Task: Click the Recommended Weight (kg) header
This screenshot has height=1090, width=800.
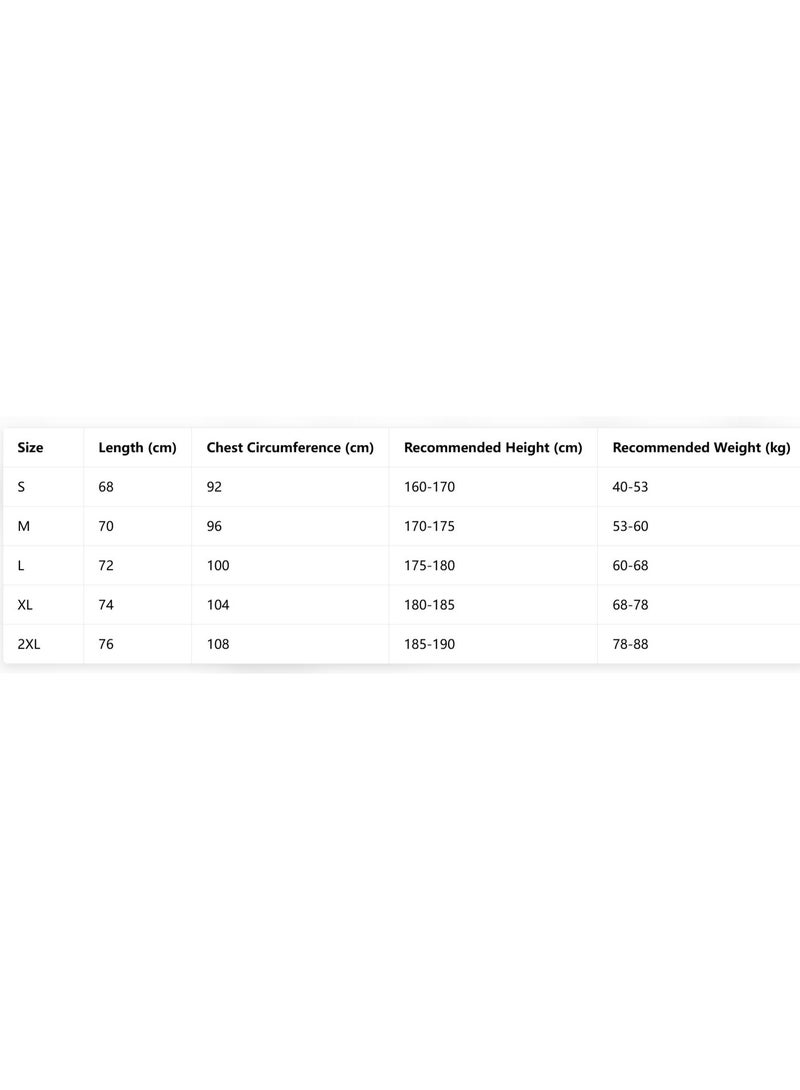Action: (701, 448)
